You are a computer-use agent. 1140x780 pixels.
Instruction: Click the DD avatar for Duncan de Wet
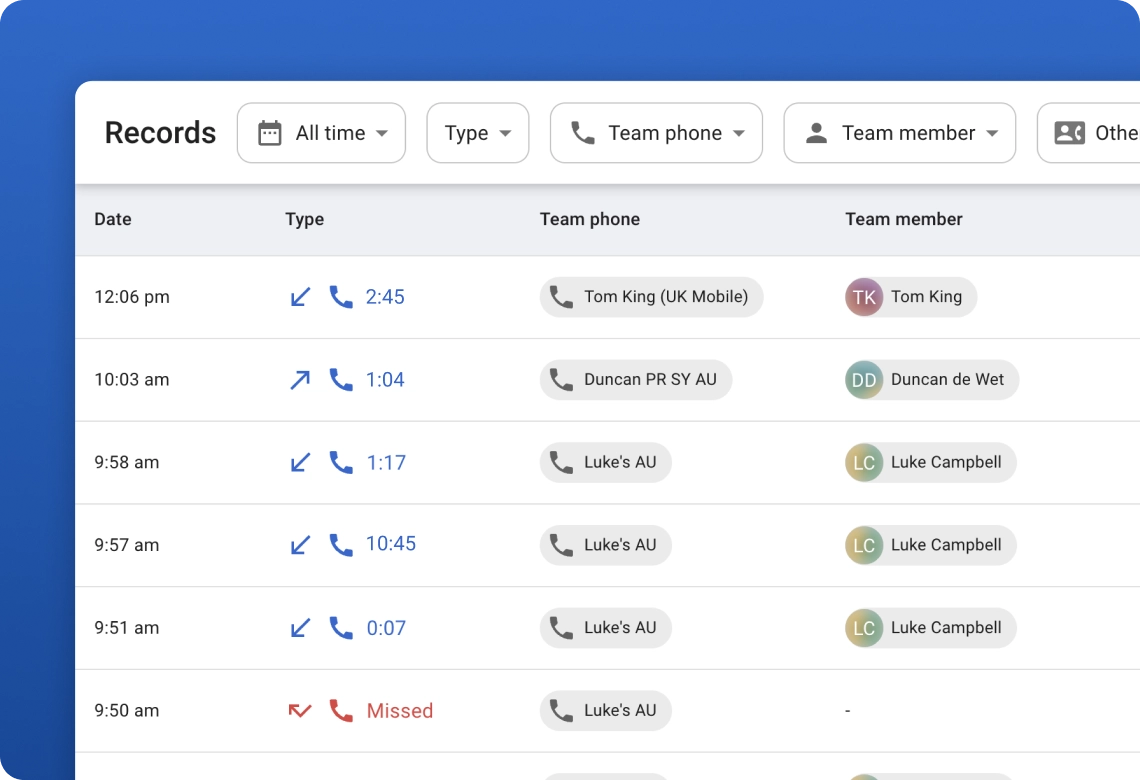[864, 379]
